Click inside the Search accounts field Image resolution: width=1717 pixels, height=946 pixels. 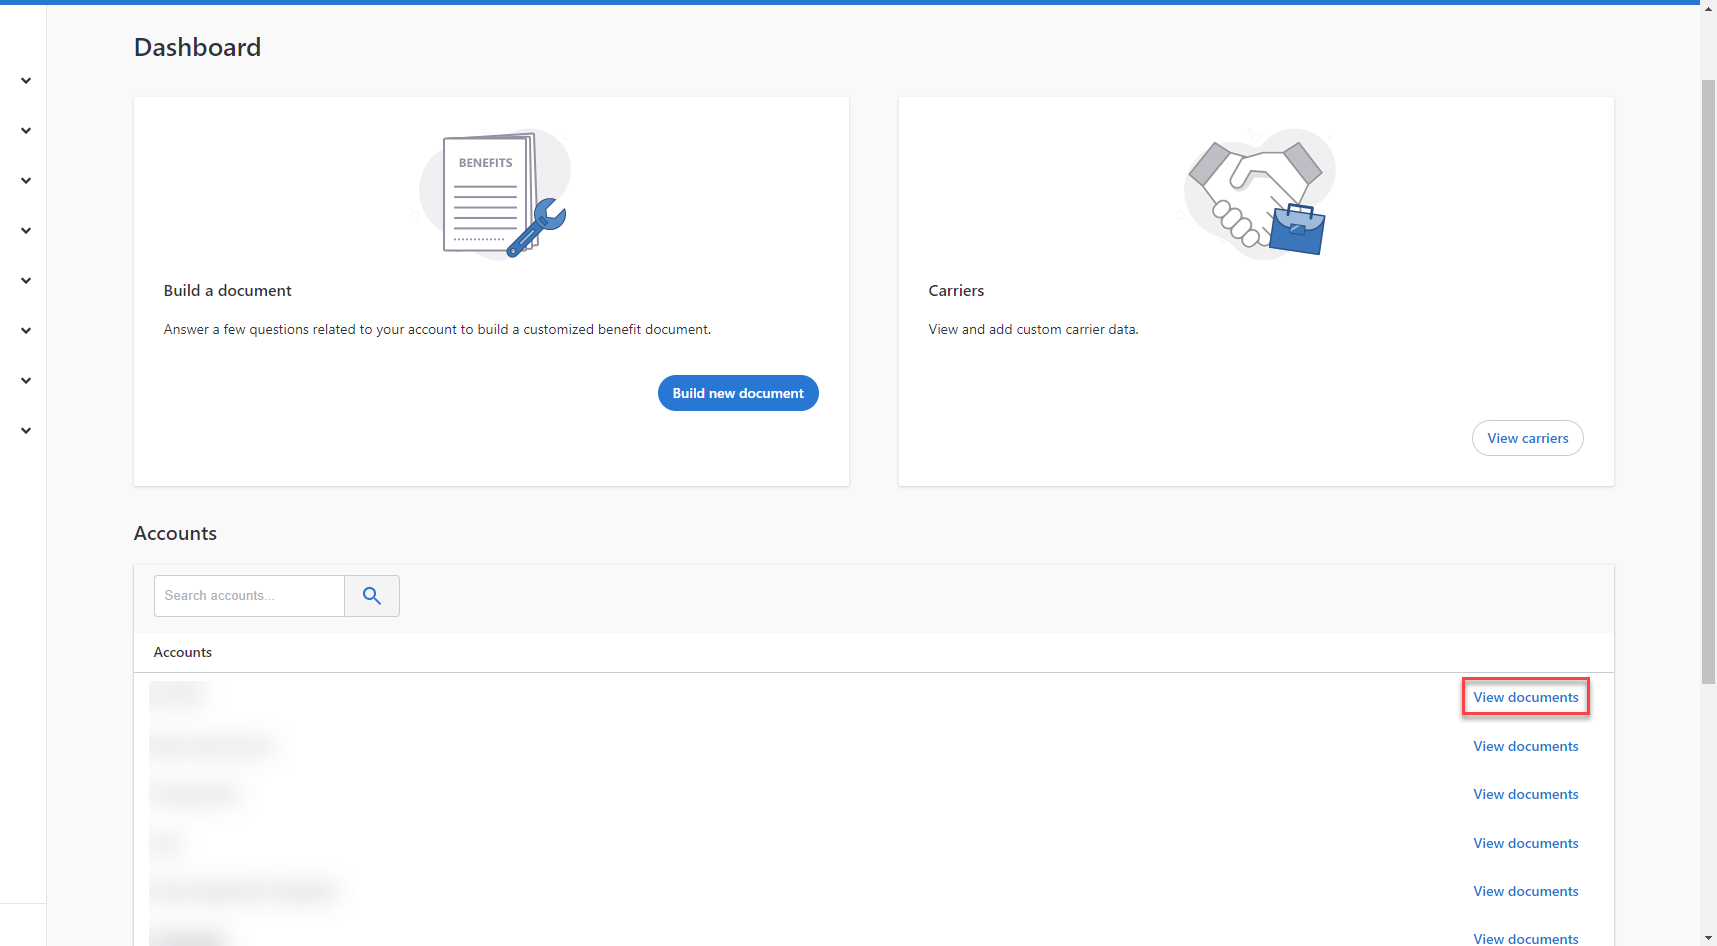coord(248,595)
